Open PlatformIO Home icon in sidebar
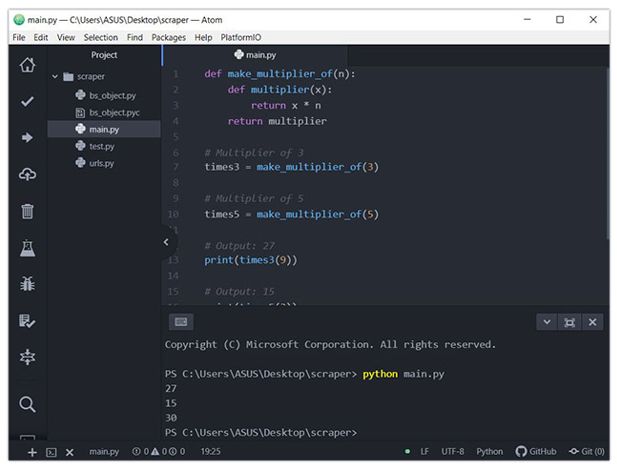 click(28, 65)
